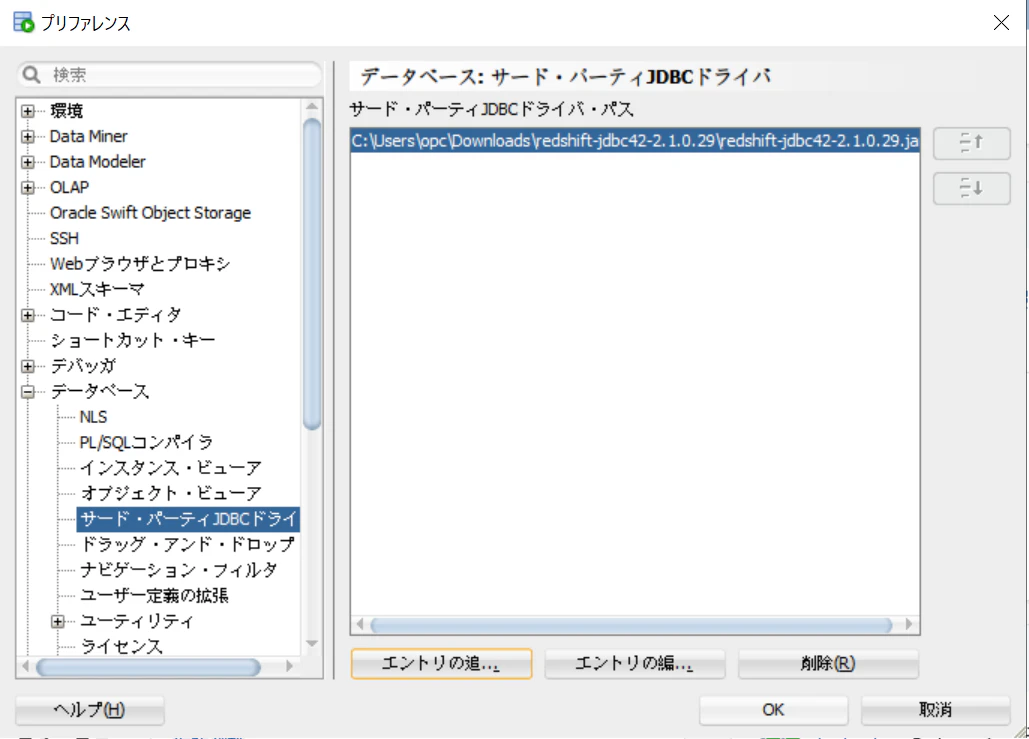This screenshot has width=1029, height=739.
Task: Expand the デバッガ node
Action: tap(28, 366)
